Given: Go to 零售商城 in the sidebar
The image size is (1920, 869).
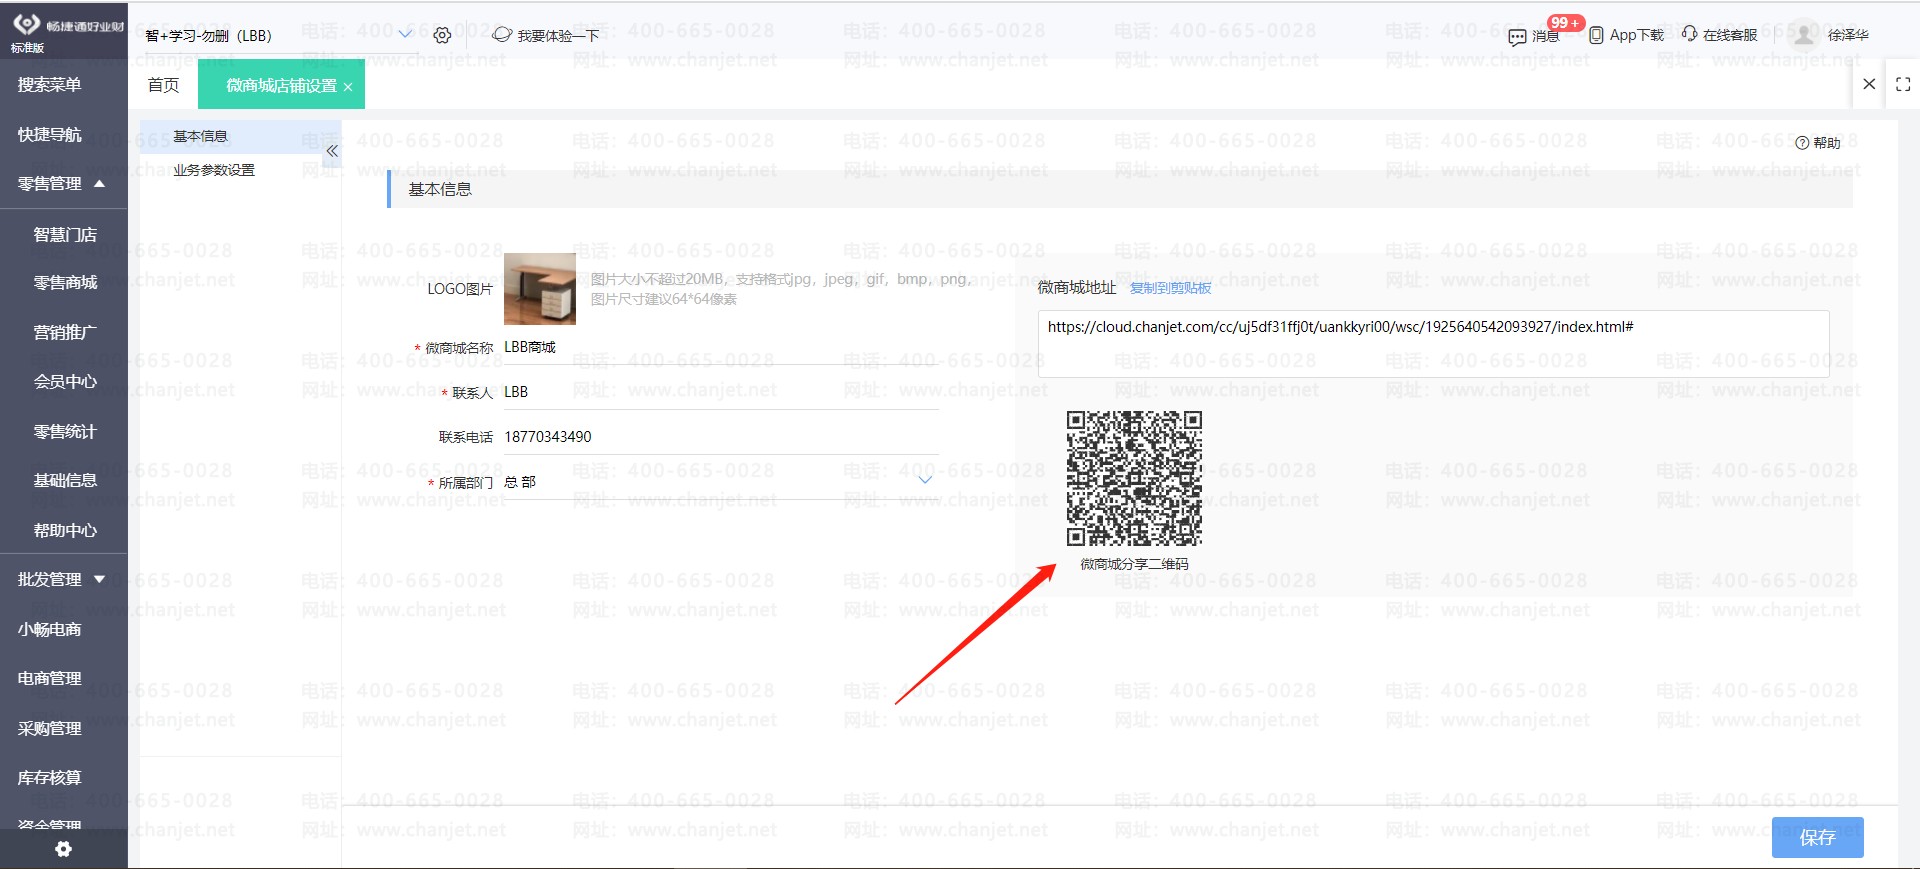Looking at the screenshot, I should [65, 283].
